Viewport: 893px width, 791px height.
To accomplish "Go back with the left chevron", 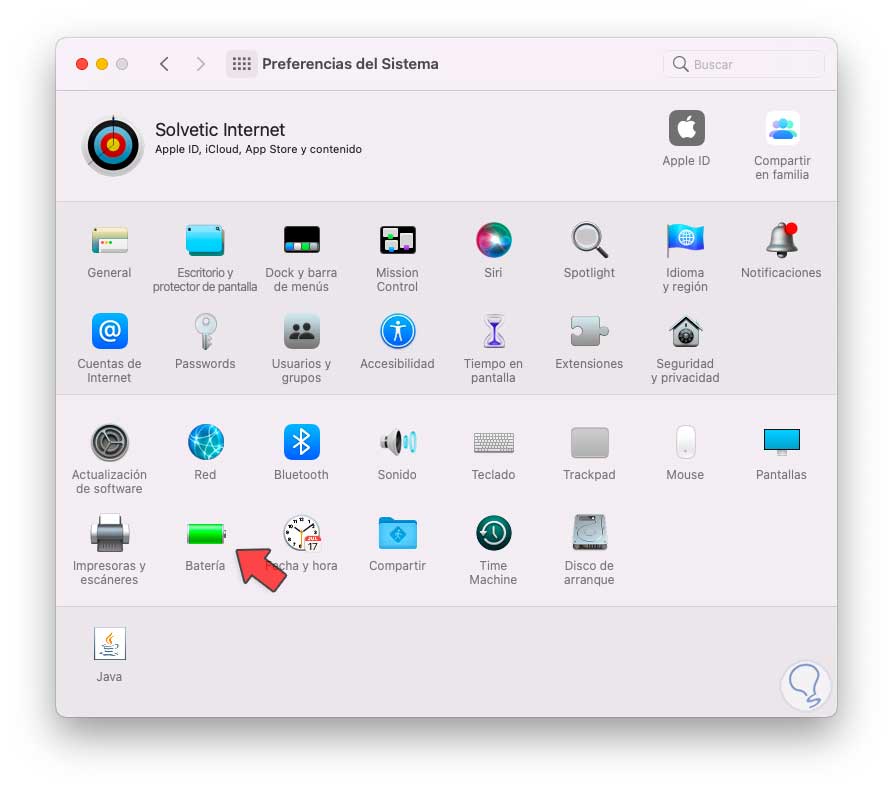I will (164, 64).
